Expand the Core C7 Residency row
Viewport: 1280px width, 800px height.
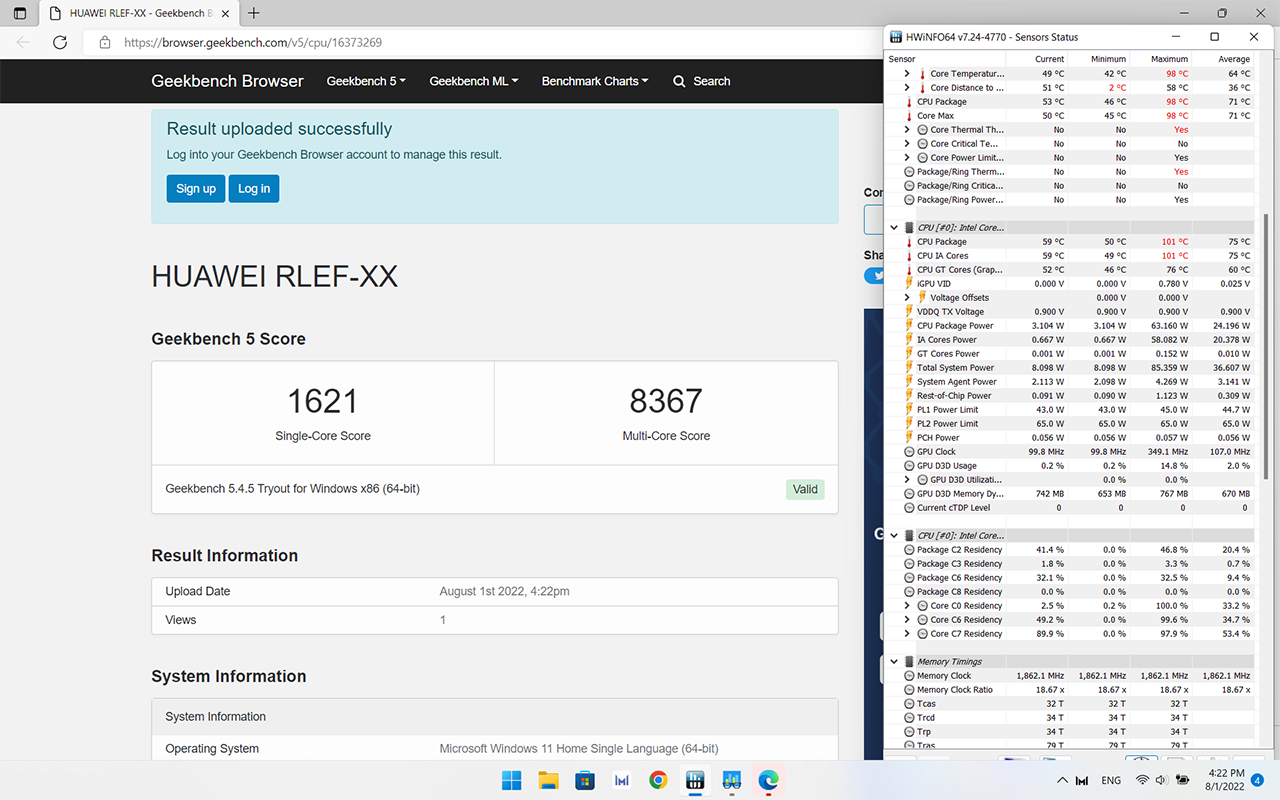[x=907, y=634]
